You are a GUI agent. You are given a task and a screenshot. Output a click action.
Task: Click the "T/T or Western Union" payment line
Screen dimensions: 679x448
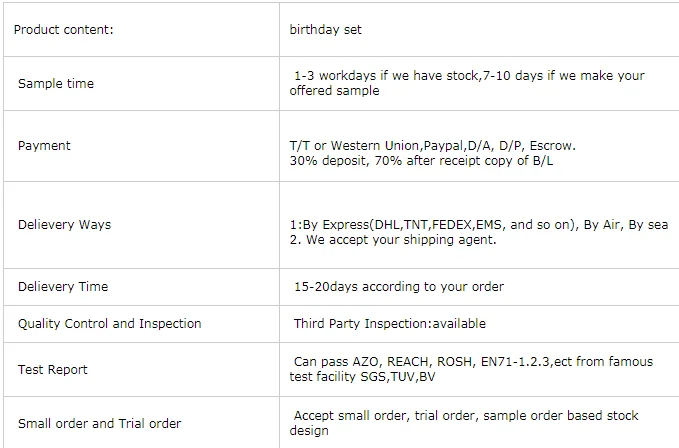coord(432,146)
